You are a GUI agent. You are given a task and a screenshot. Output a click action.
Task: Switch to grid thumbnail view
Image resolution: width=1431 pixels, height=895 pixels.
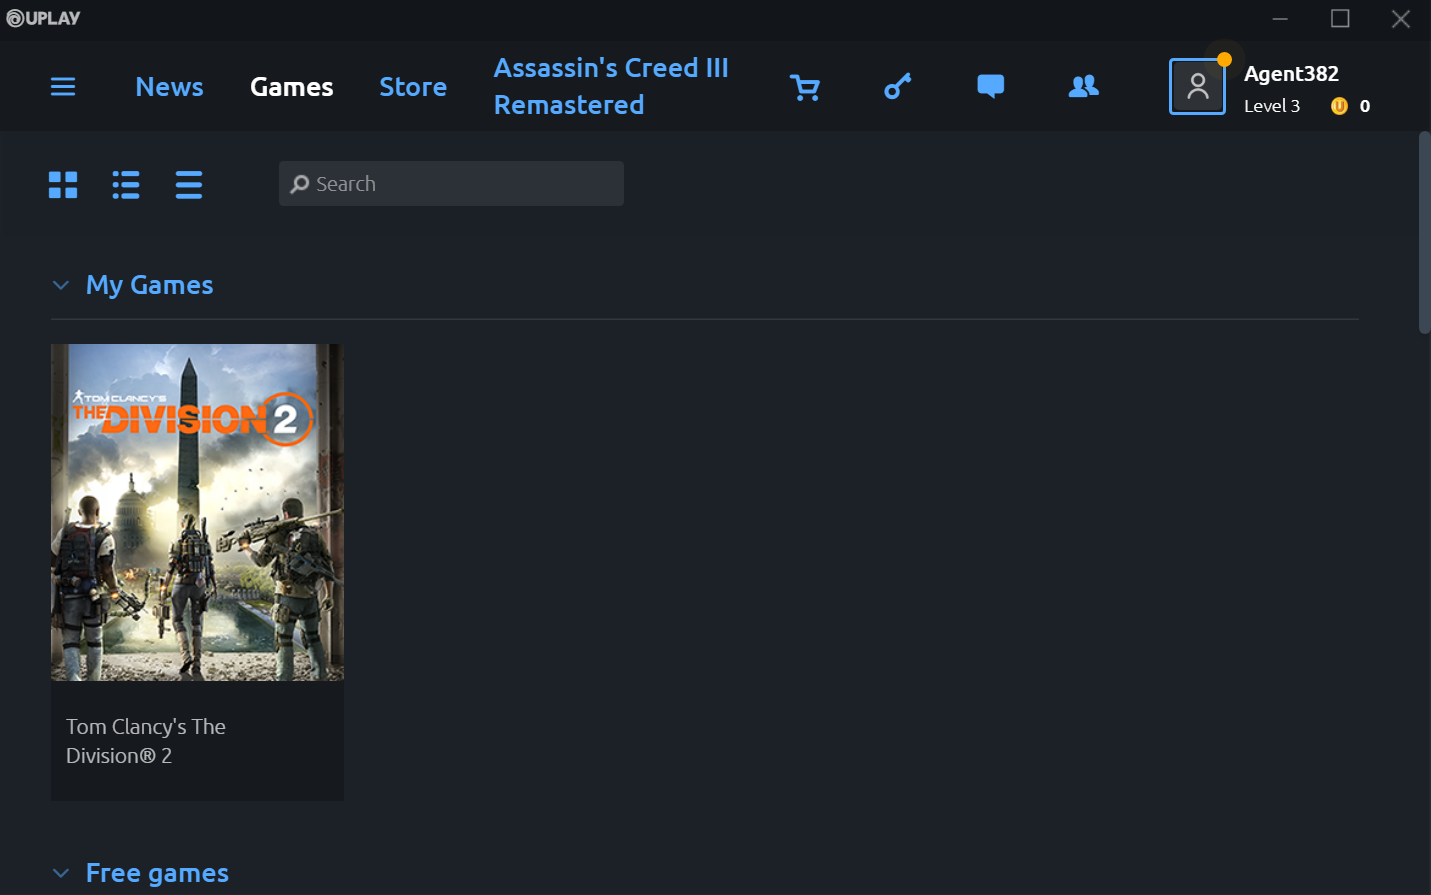click(x=63, y=185)
